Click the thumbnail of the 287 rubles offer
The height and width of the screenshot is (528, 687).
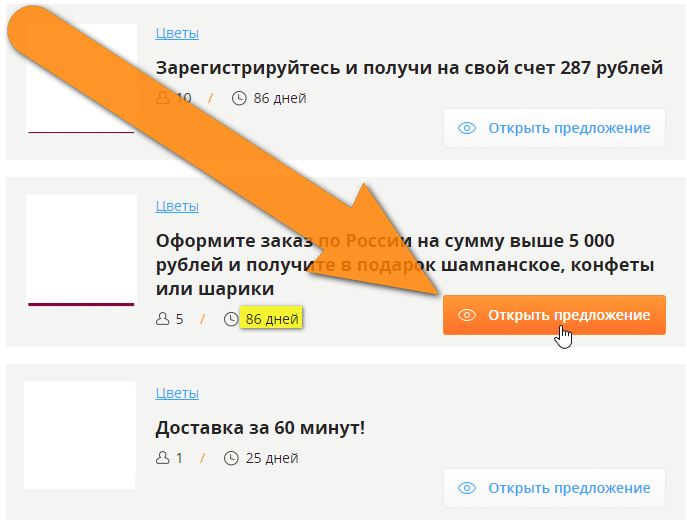[x=81, y=78]
